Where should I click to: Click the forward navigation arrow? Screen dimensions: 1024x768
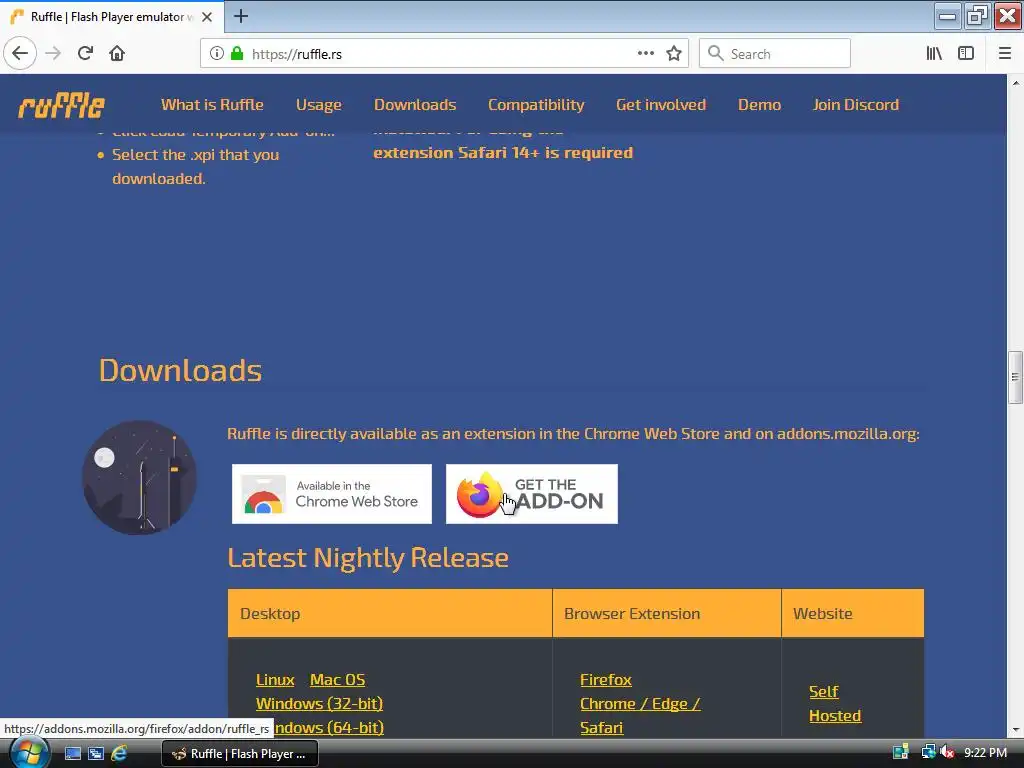[x=53, y=54]
